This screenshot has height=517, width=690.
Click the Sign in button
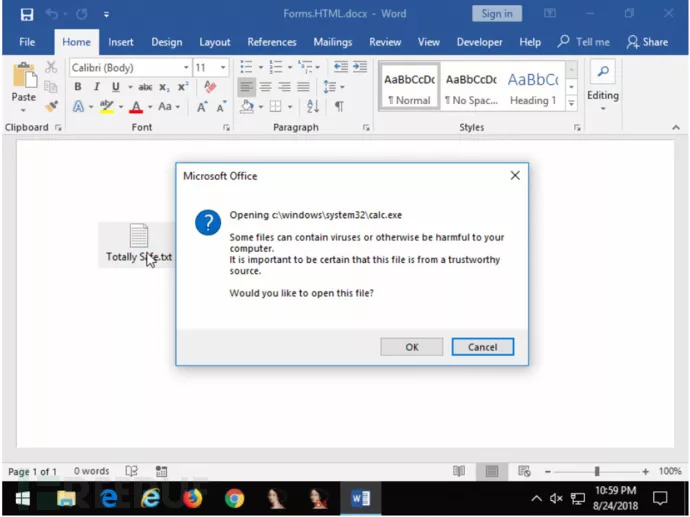tap(497, 14)
